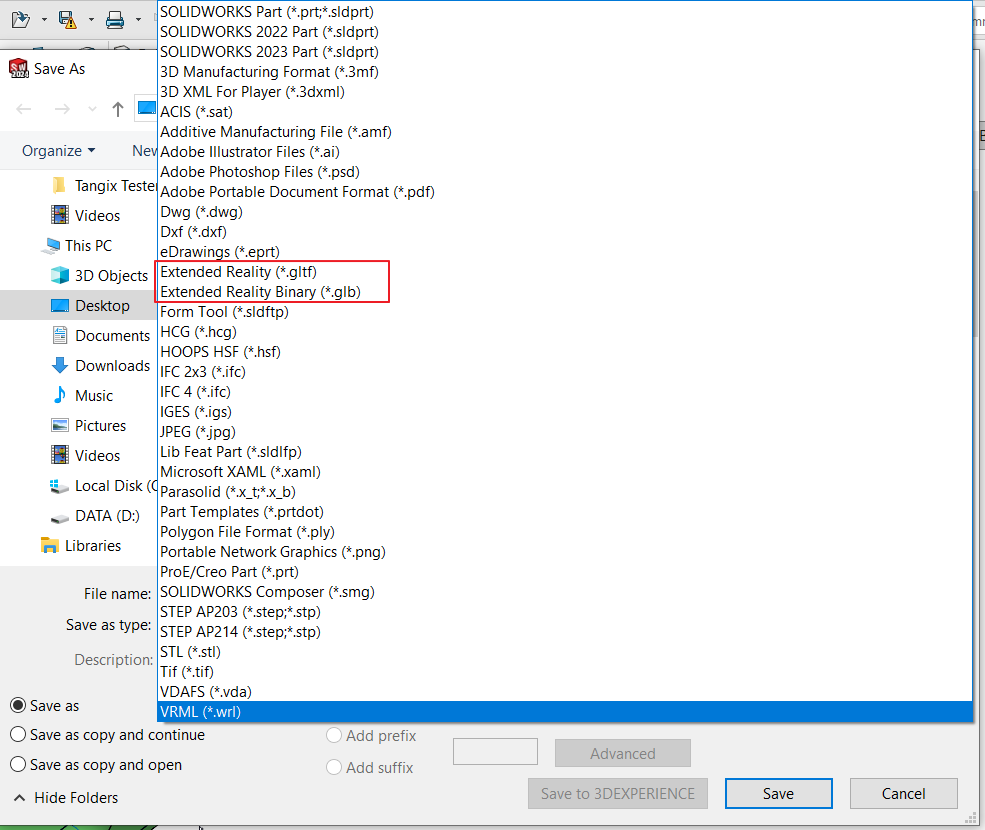This screenshot has width=985, height=830.
Task: Select STEP AP214 file type
Action: pyautogui.click(x=564, y=632)
